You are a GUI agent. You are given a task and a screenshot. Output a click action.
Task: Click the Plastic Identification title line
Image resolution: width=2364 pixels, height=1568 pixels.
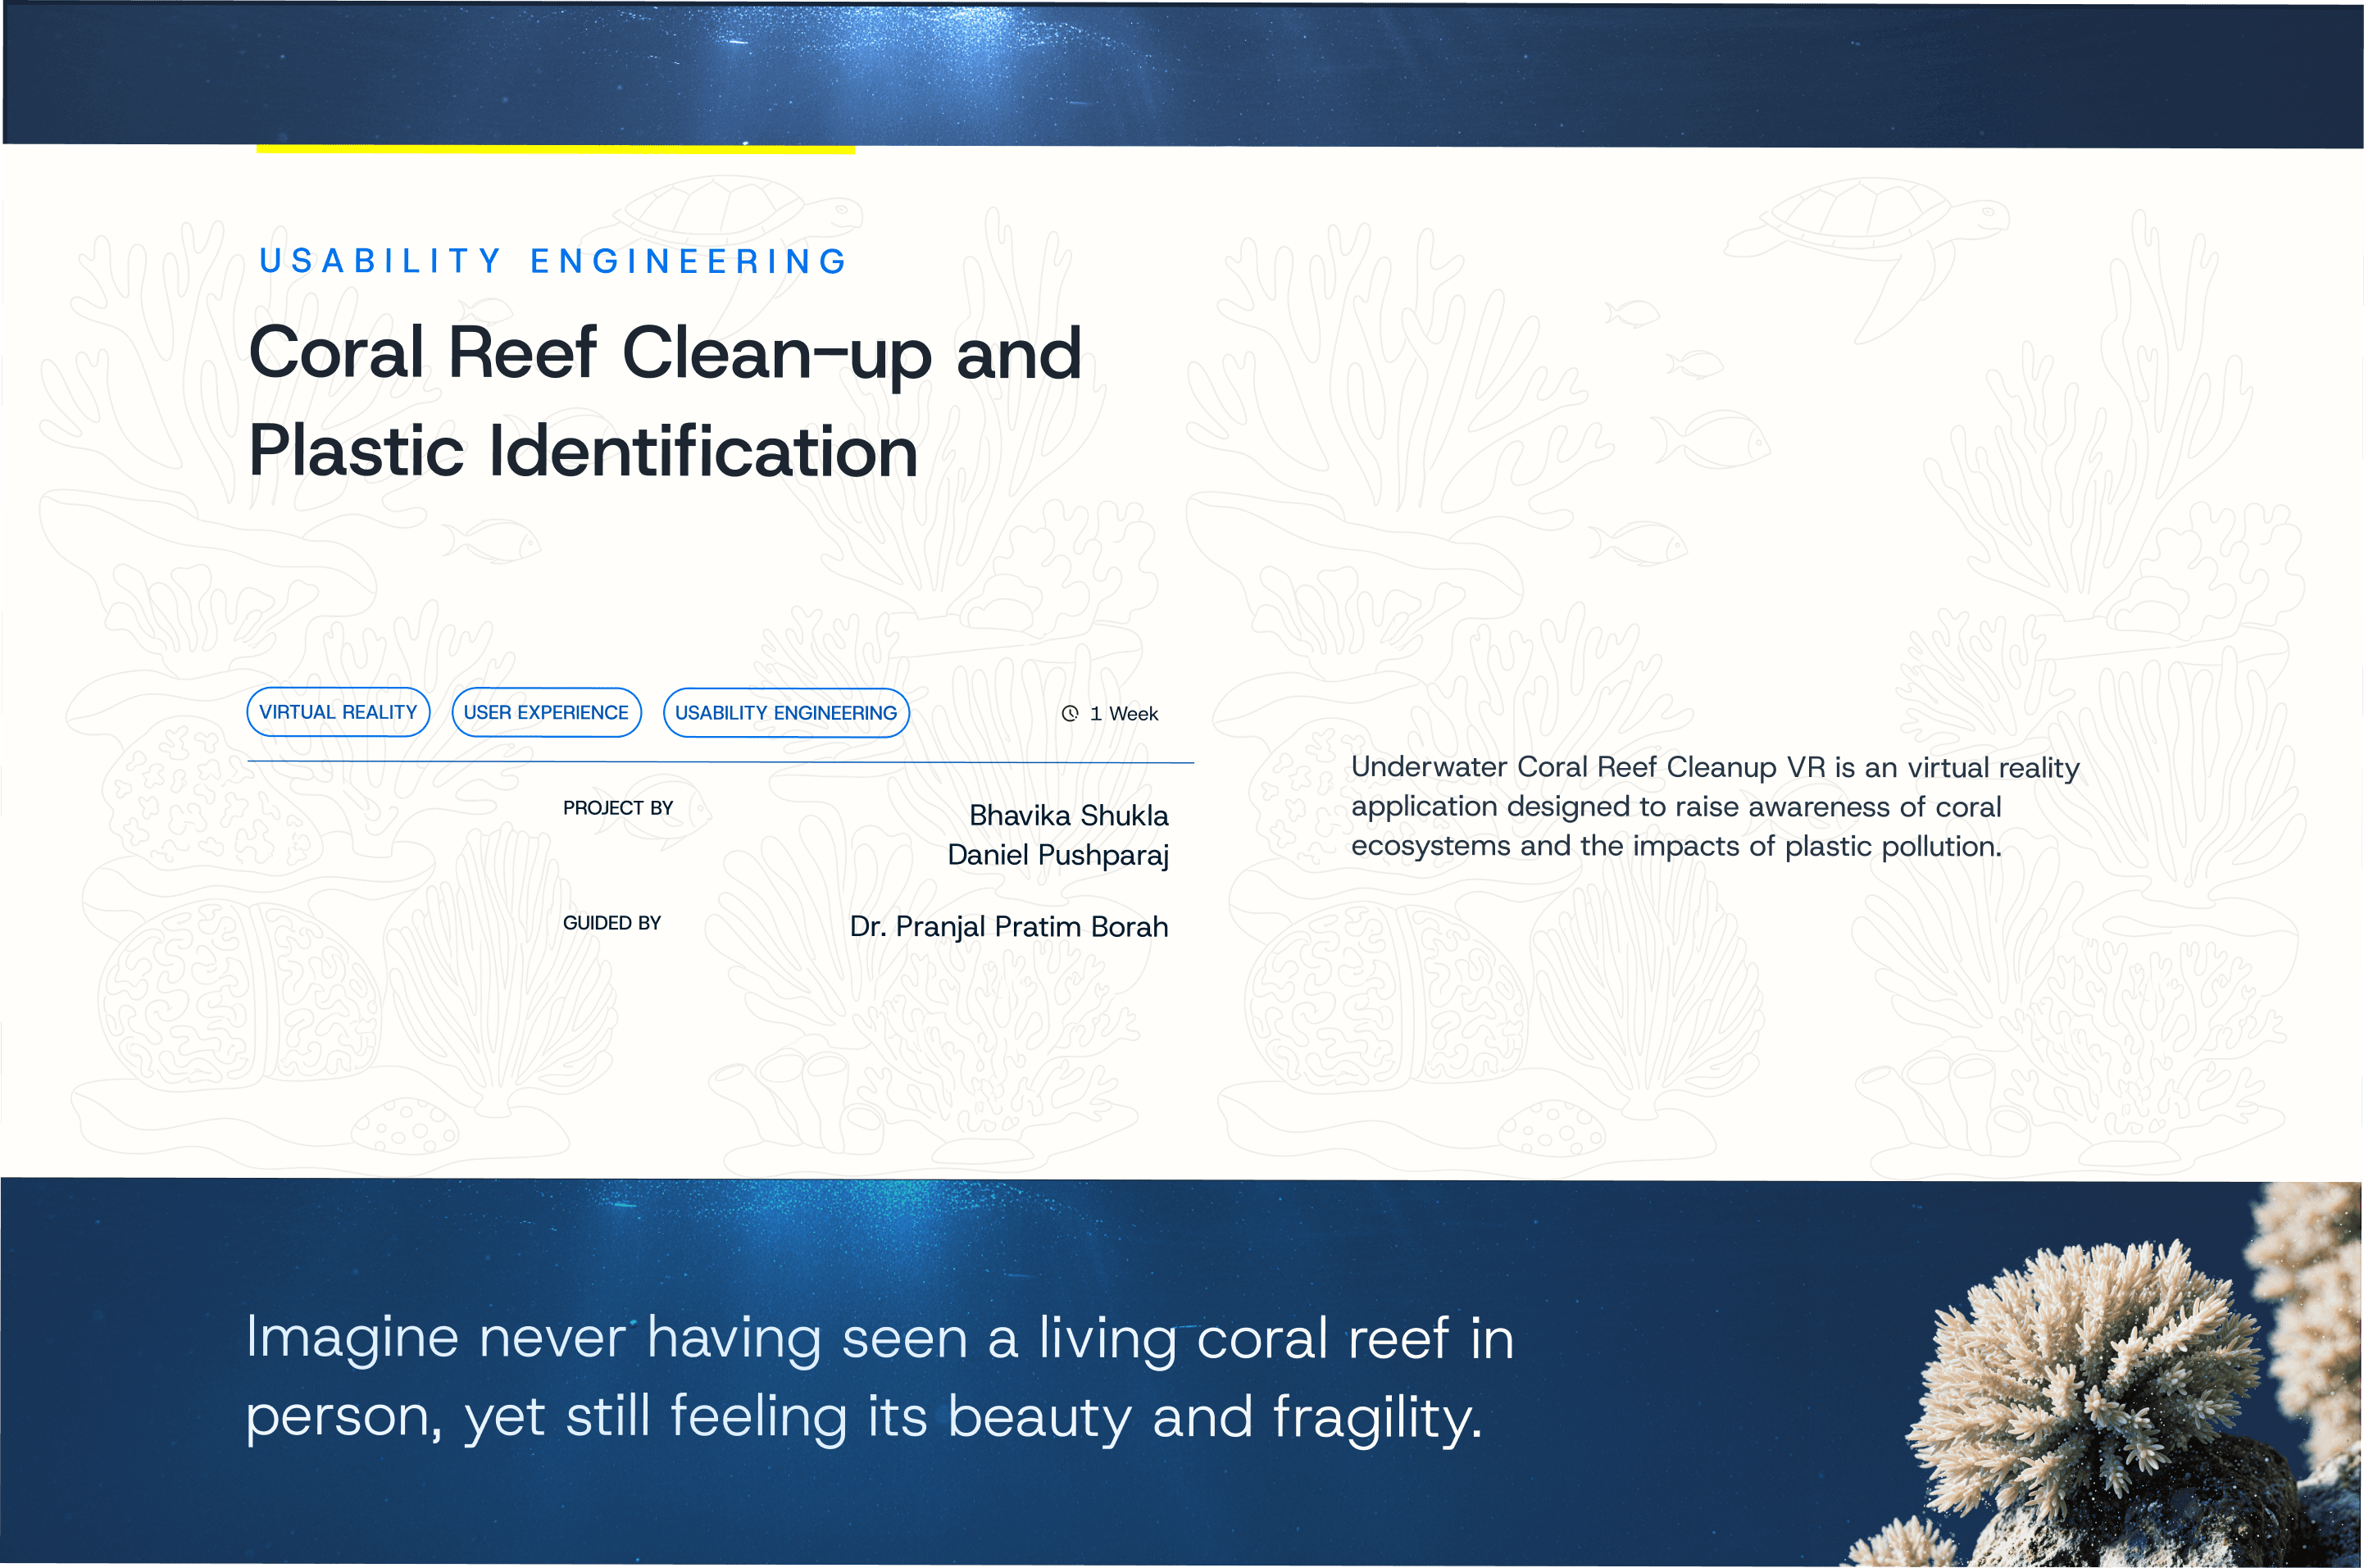(583, 452)
